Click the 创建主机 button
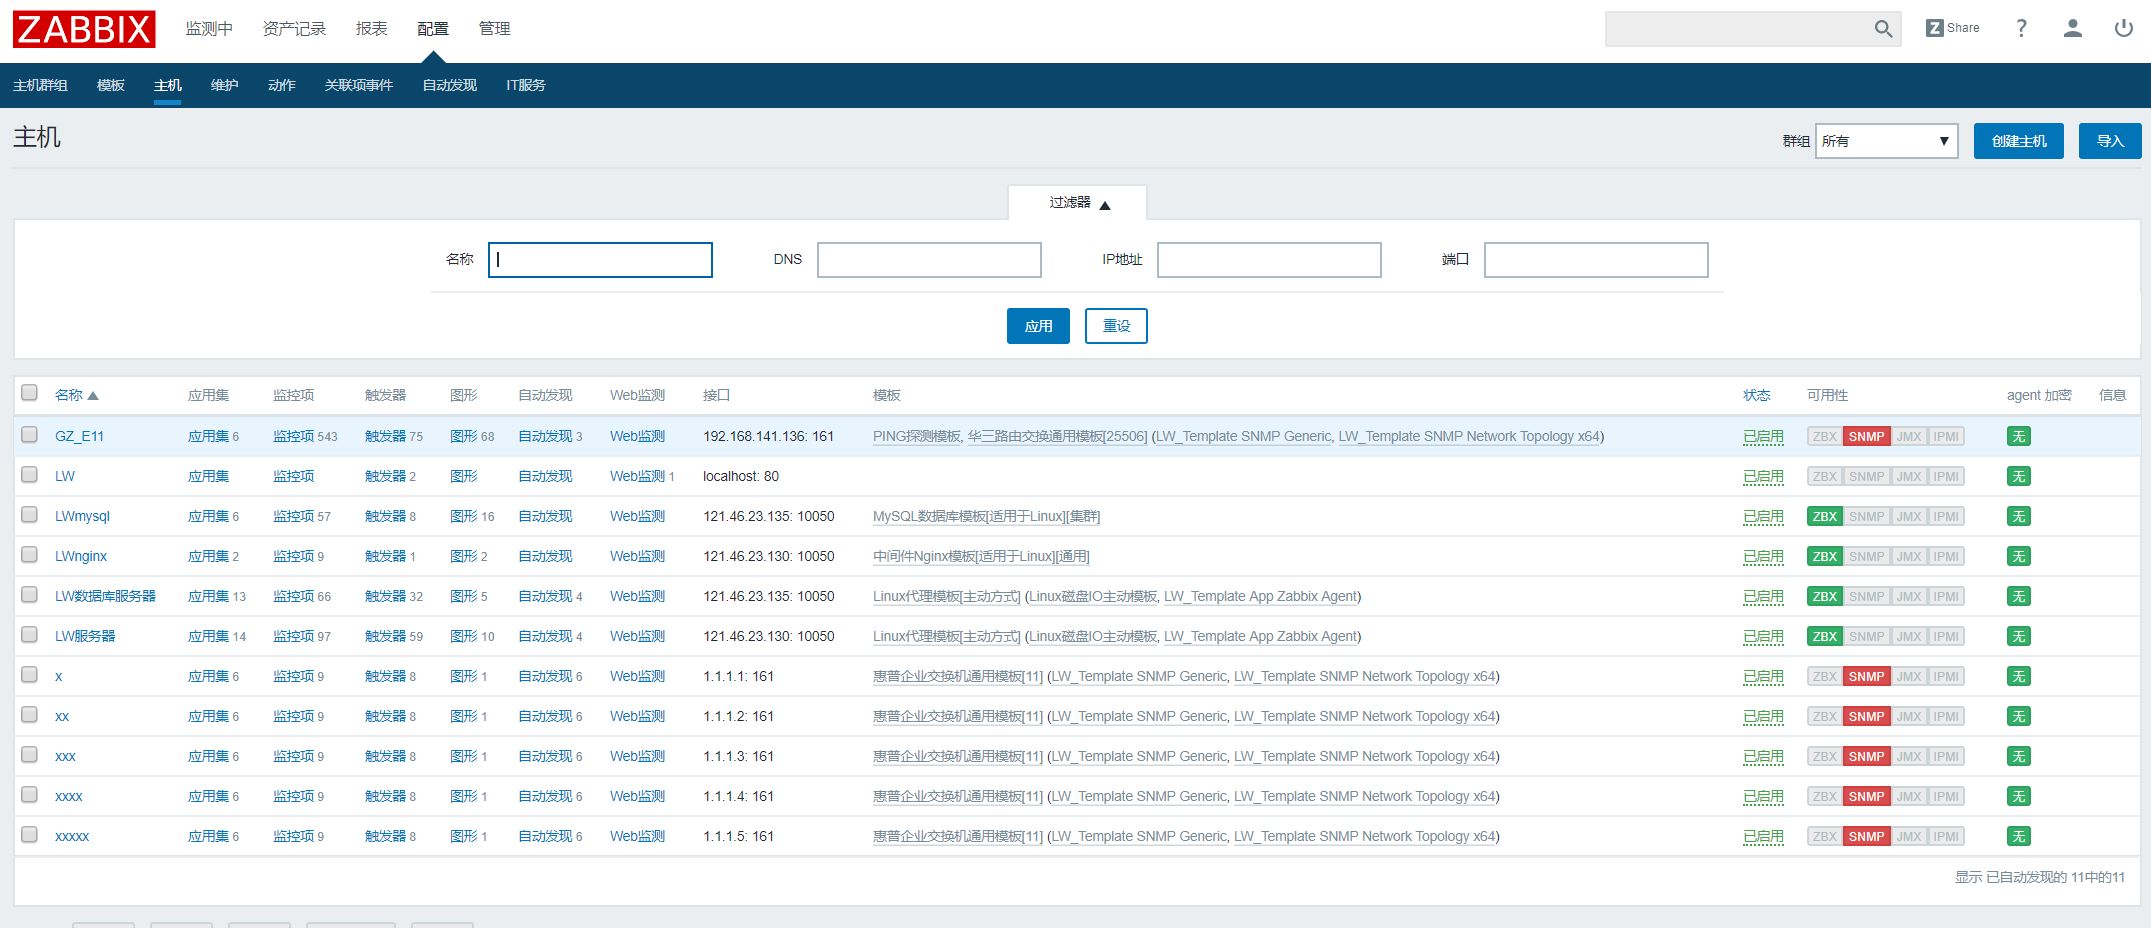This screenshot has height=928, width=2151. (x=2018, y=141)
